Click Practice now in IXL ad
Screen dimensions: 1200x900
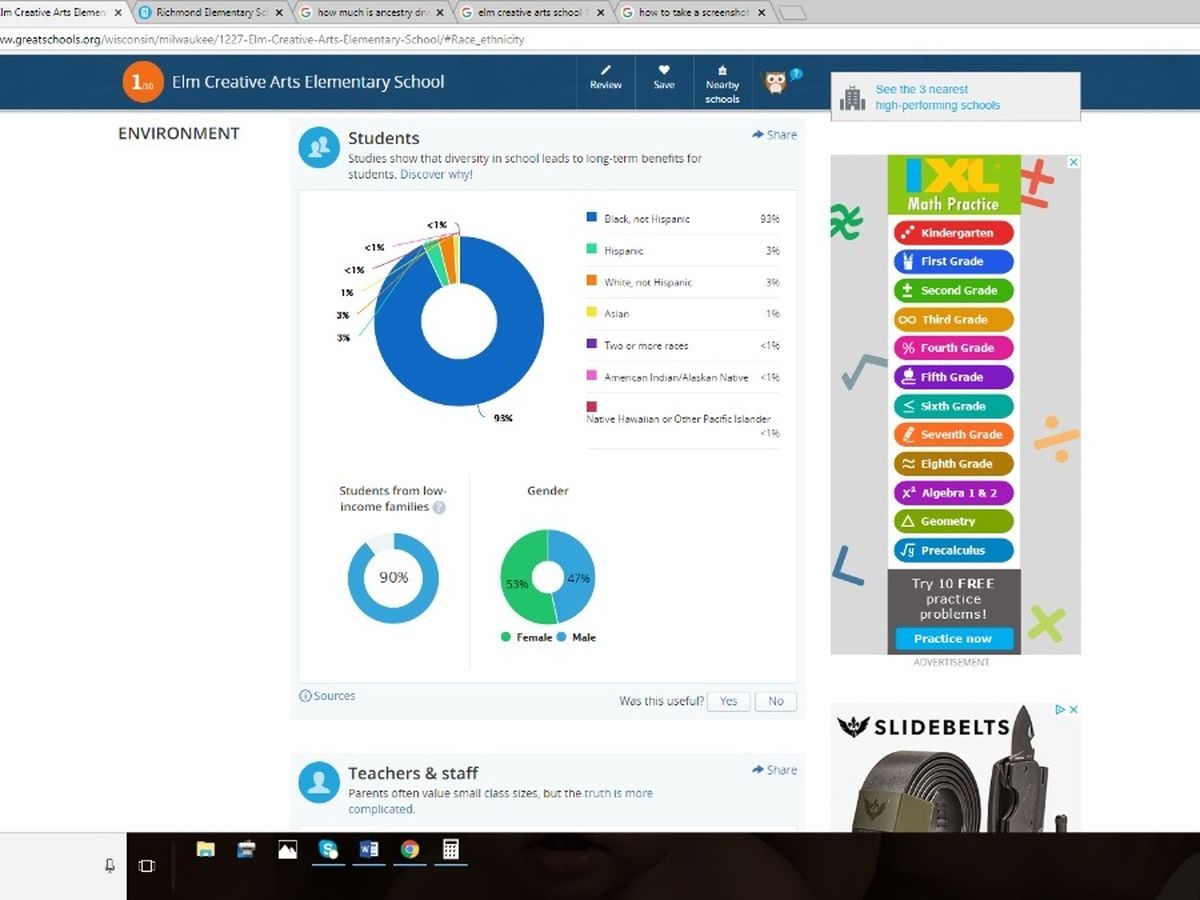[x=952, y=639]
